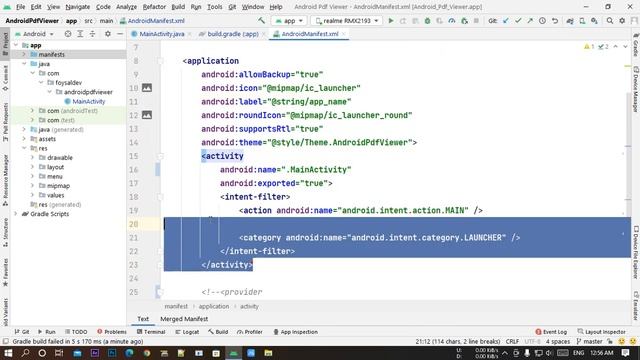Image resolution: width=640 pixels, height=360 pixels.
Task: Click the Debug app bug icon
Action: (x=427, y=21)
